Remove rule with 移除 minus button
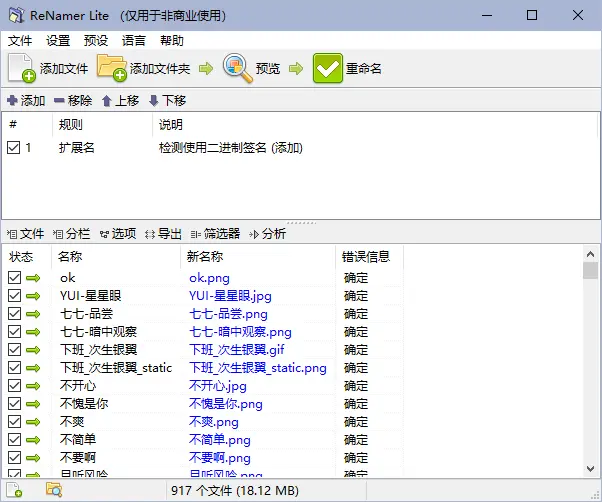This screenshot has width=602, height=502. 73,101
